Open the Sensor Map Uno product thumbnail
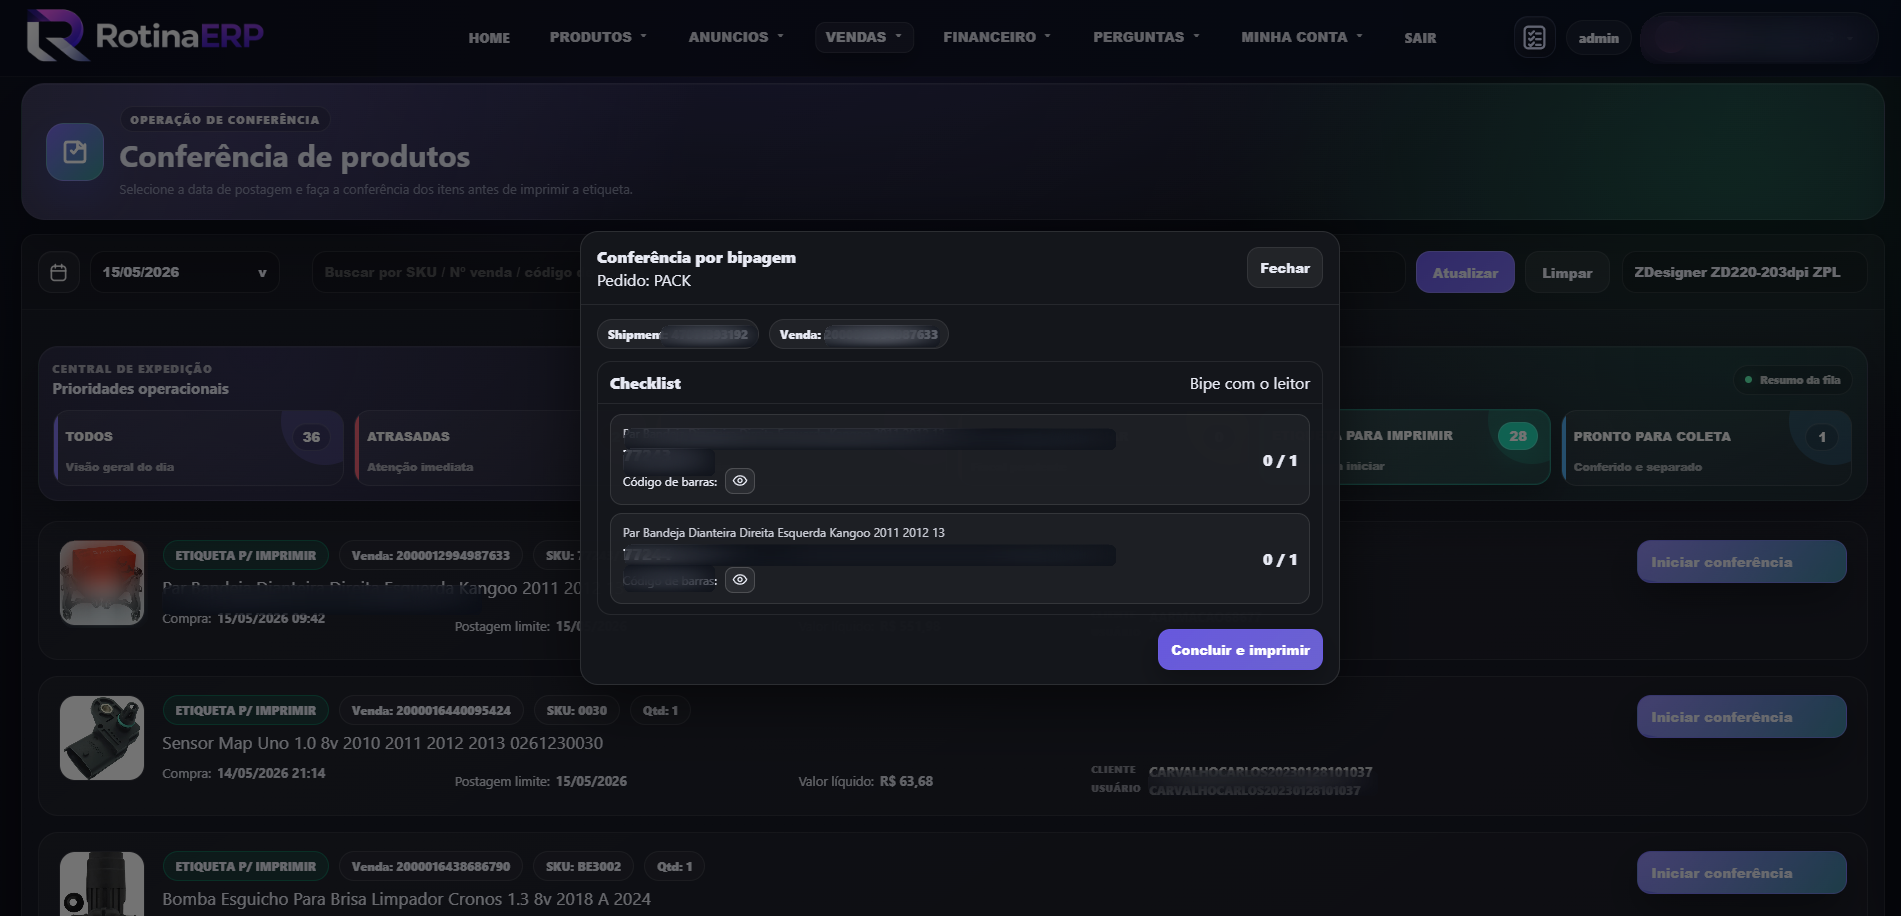The width and height of the screenshot is (1901, 916). point(102,738)
